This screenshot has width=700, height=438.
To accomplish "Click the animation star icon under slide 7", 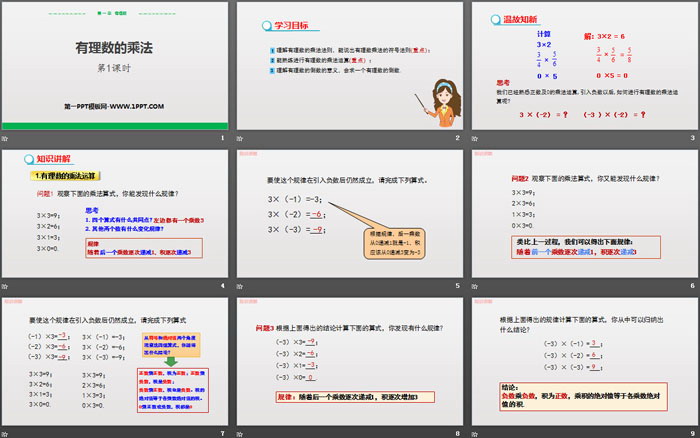I will (x=6, y=434).
